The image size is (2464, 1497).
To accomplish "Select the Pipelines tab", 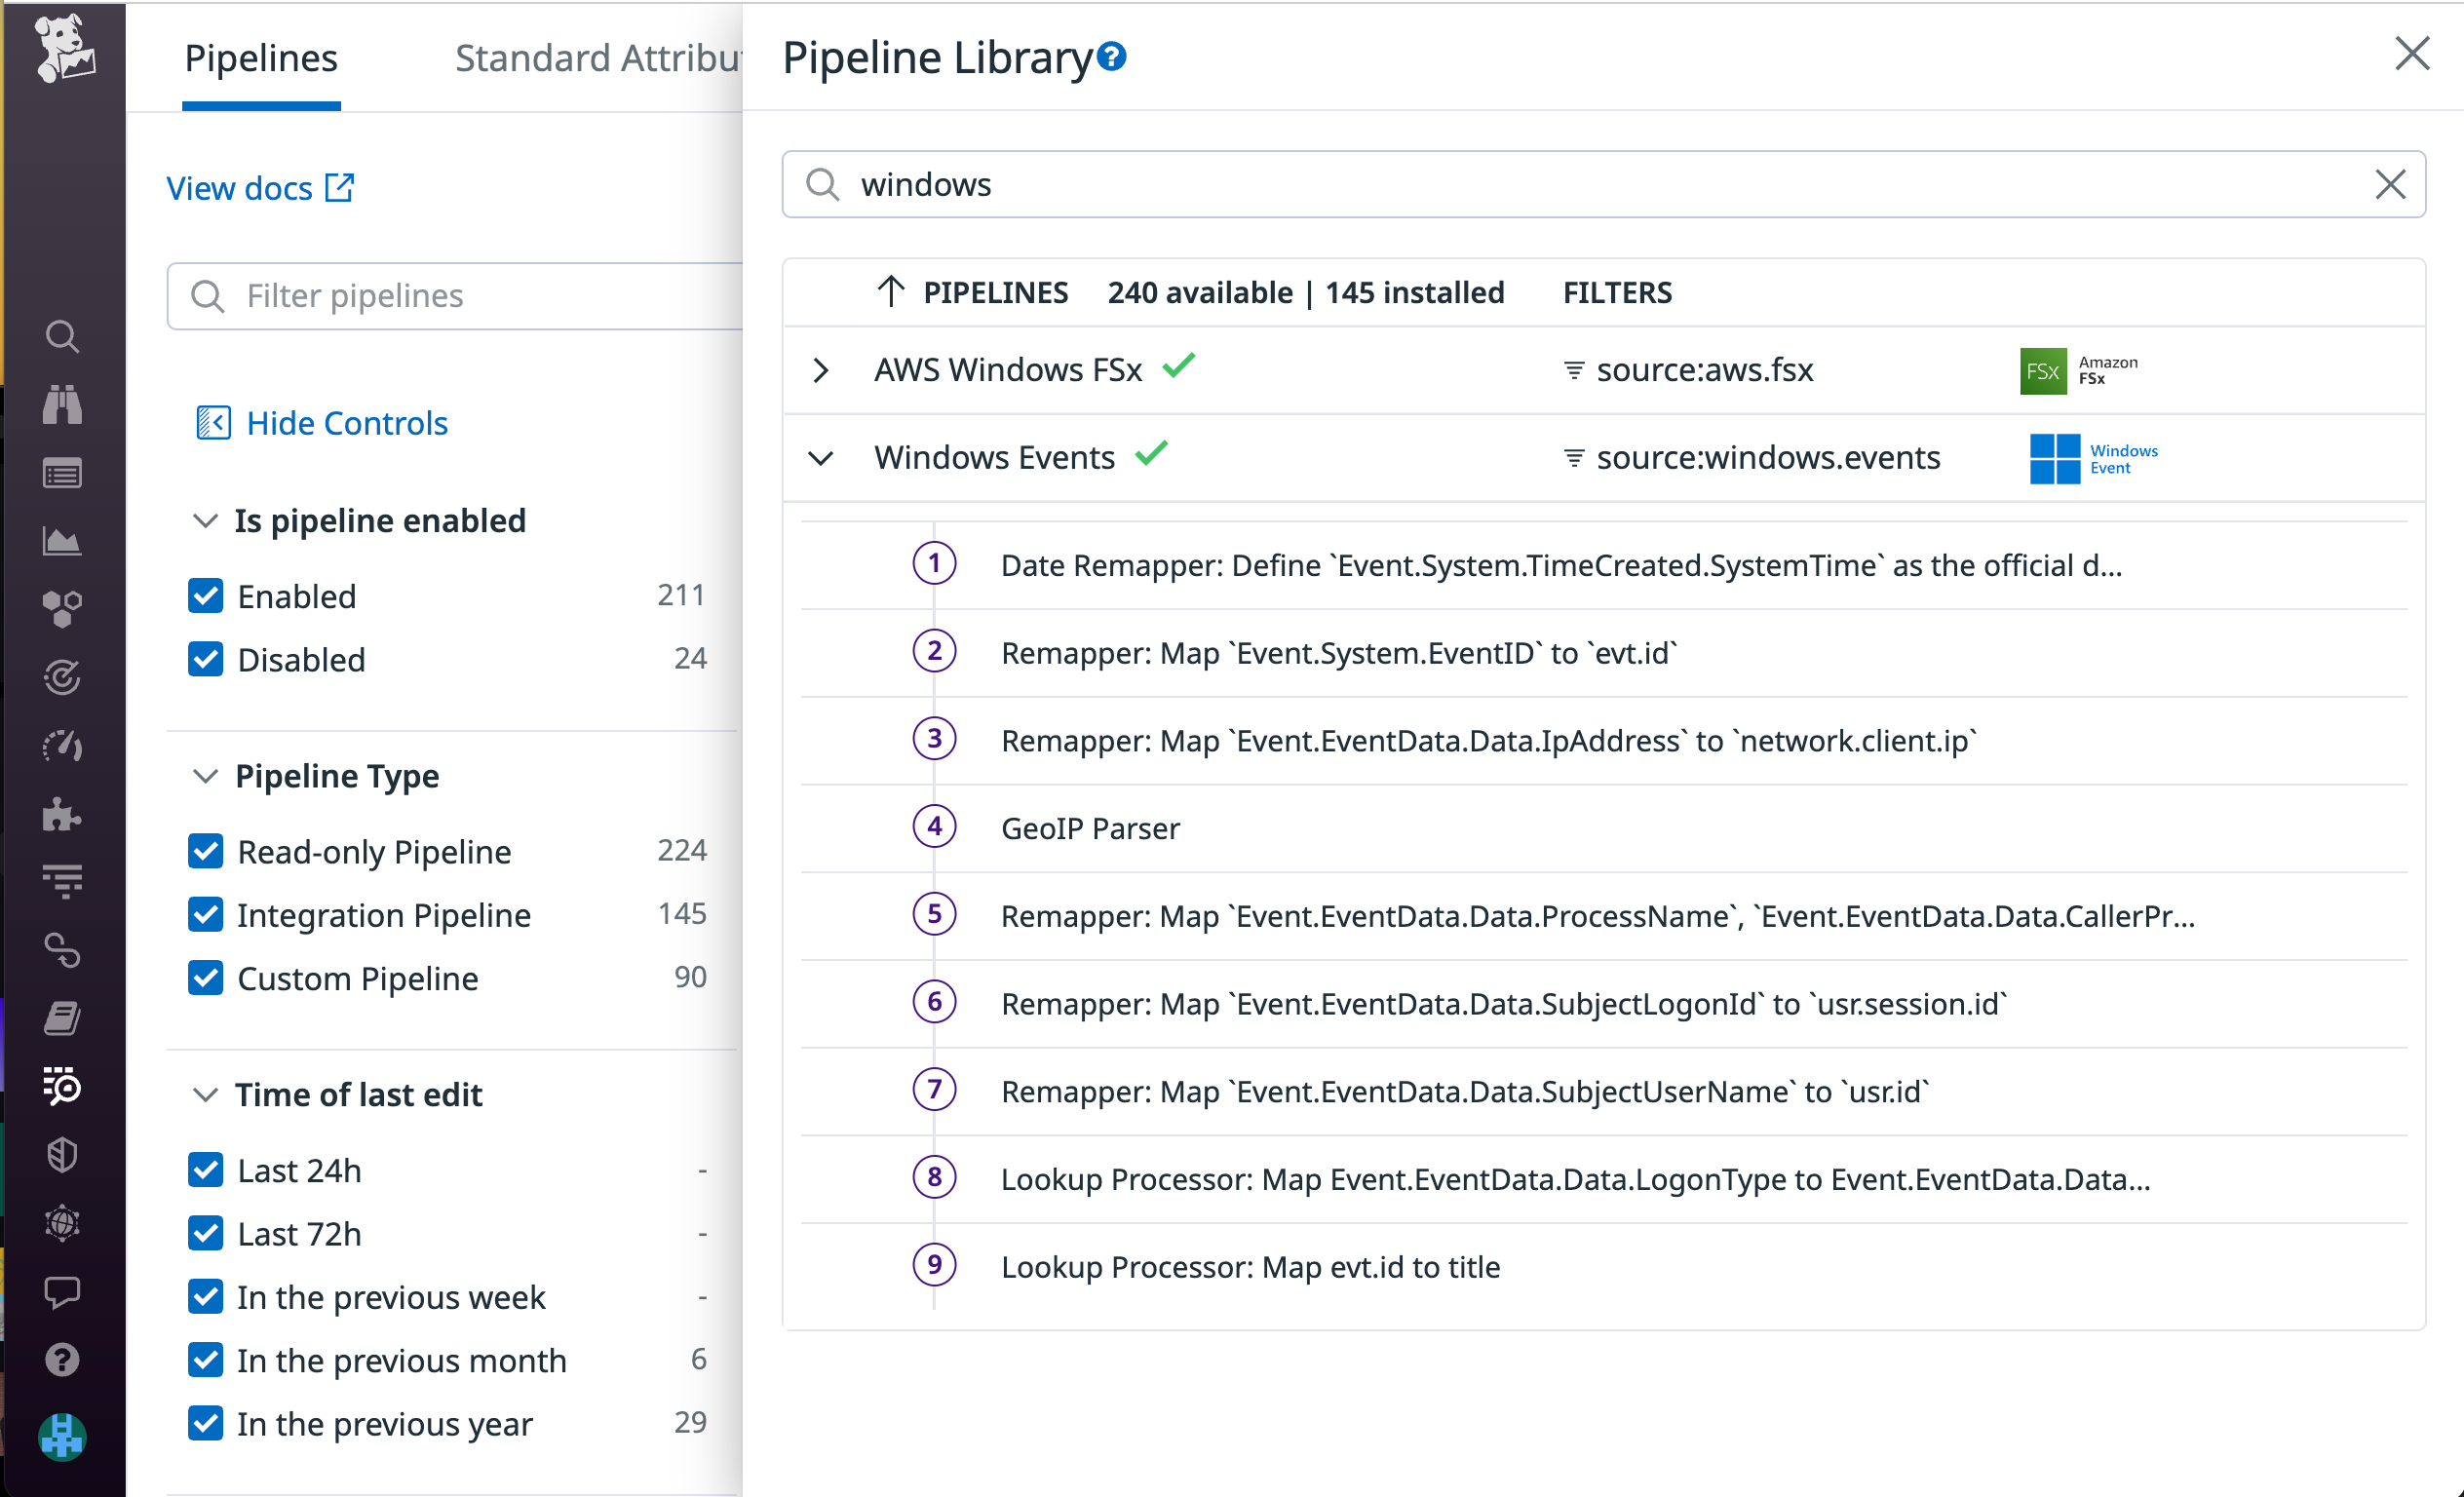I will (x=261, y=58).
